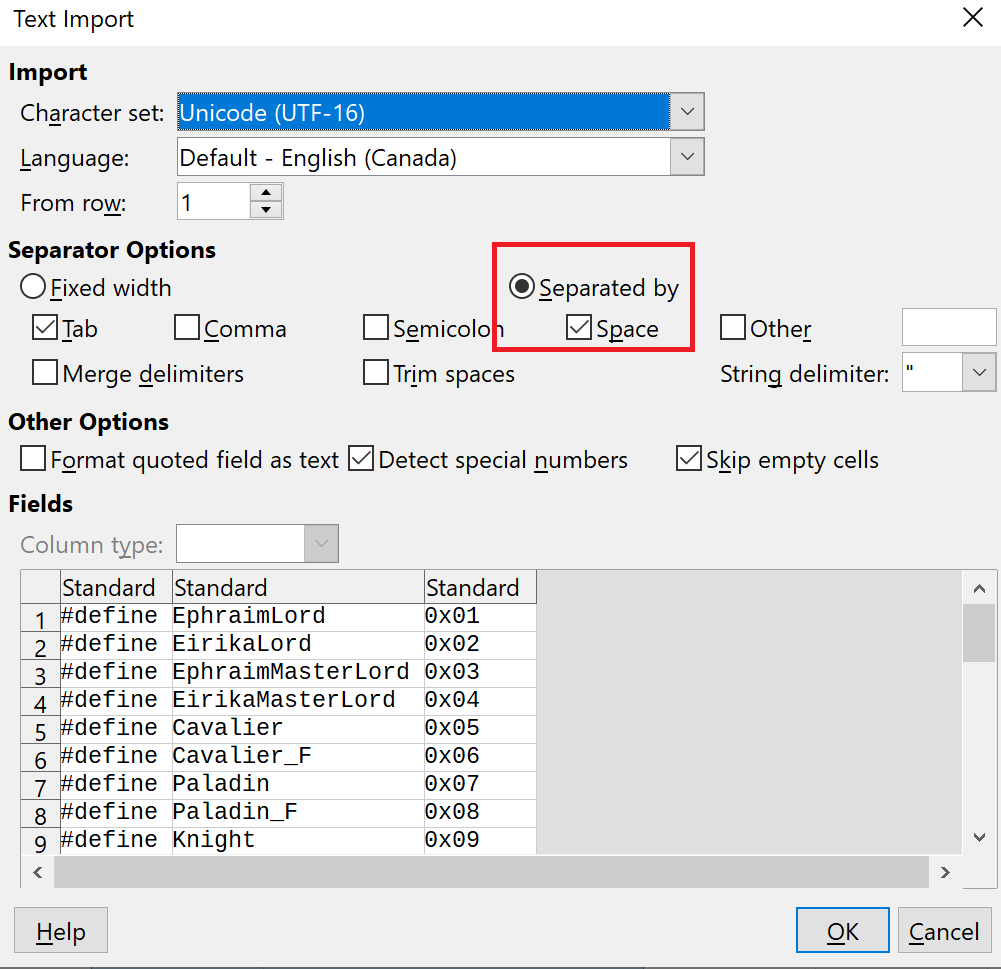
Task: Select the first Standard column header
Action: (116, 587)
